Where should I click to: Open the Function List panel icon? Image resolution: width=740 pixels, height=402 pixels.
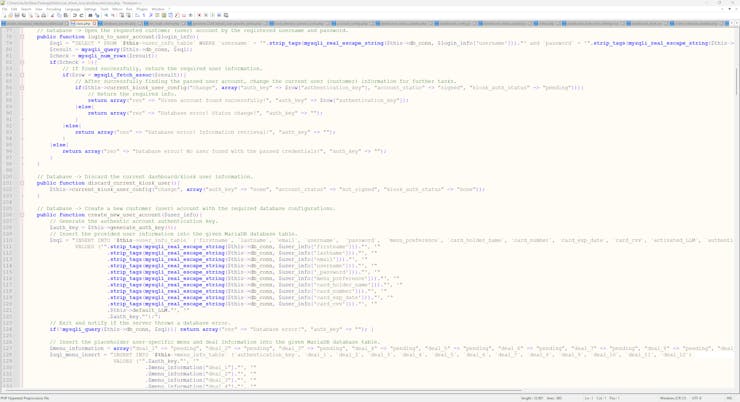[177, 15]
